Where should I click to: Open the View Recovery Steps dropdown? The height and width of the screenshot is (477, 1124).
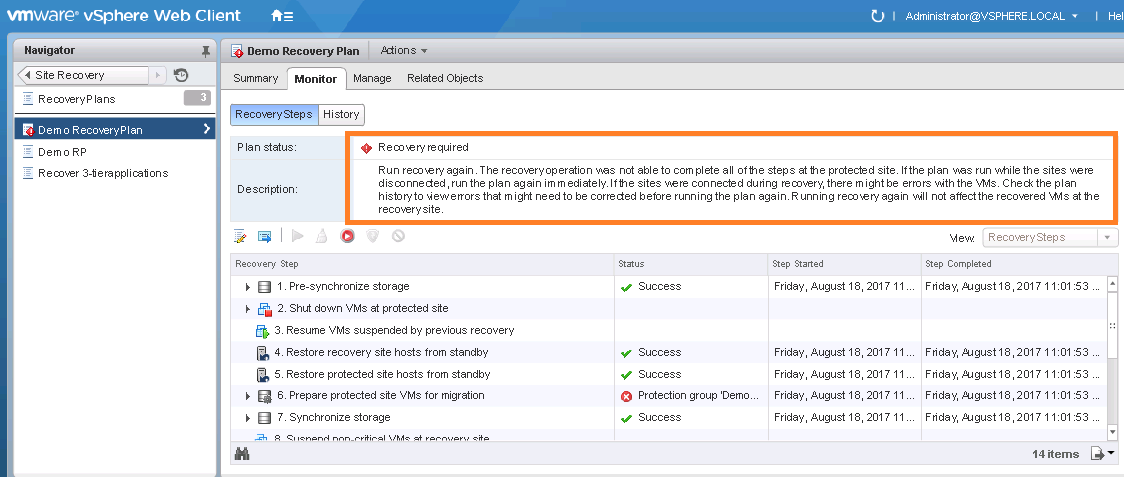click(1050, 237)
